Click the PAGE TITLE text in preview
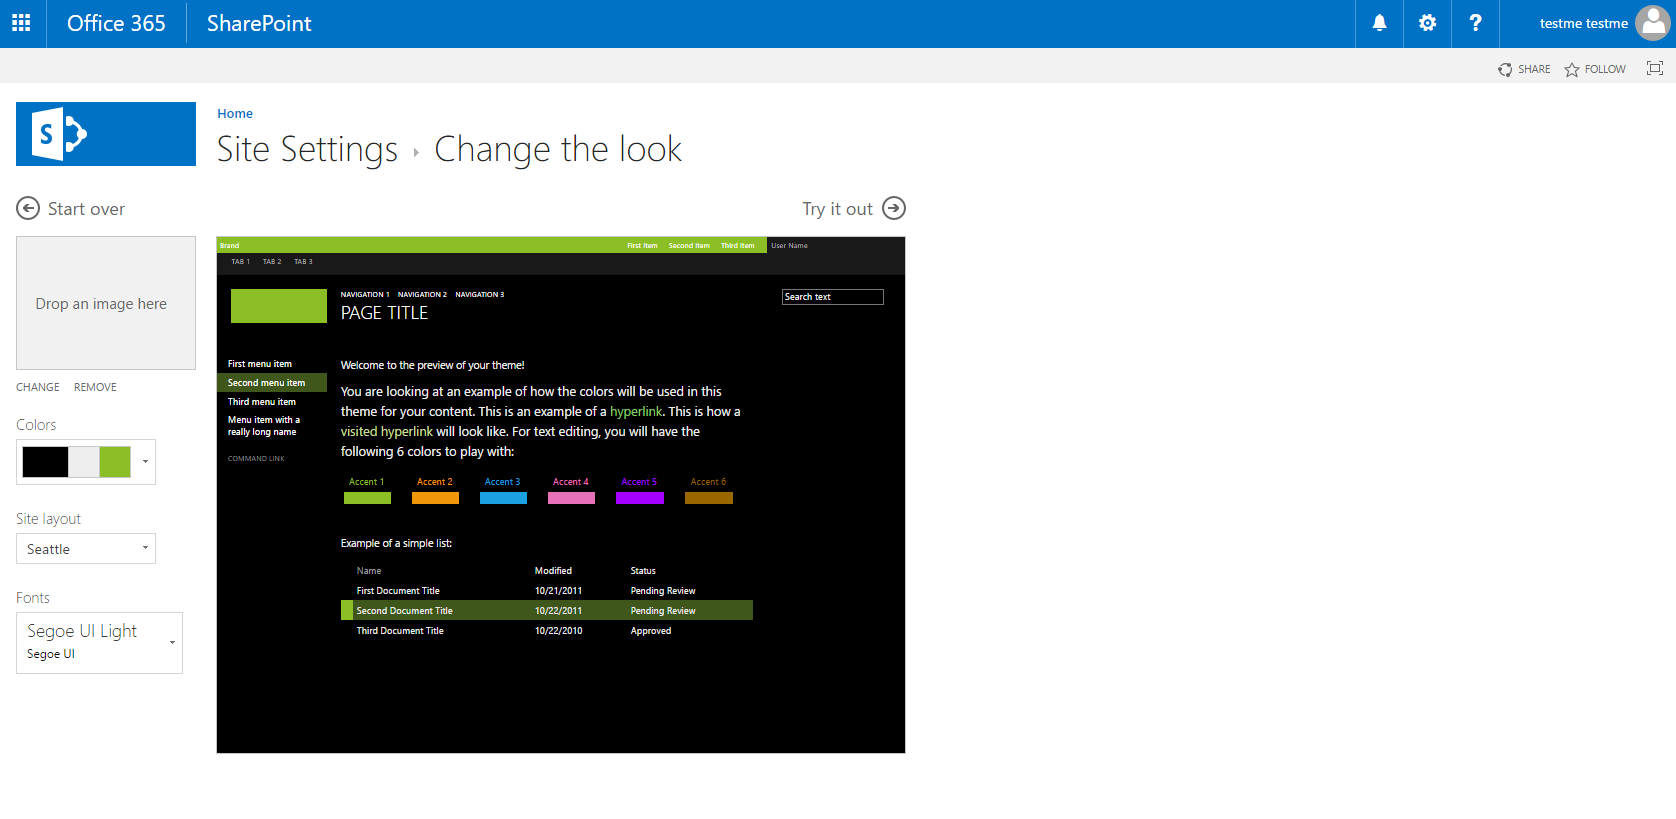Screen dimensions: 1676x819 [x=384, y=313]
